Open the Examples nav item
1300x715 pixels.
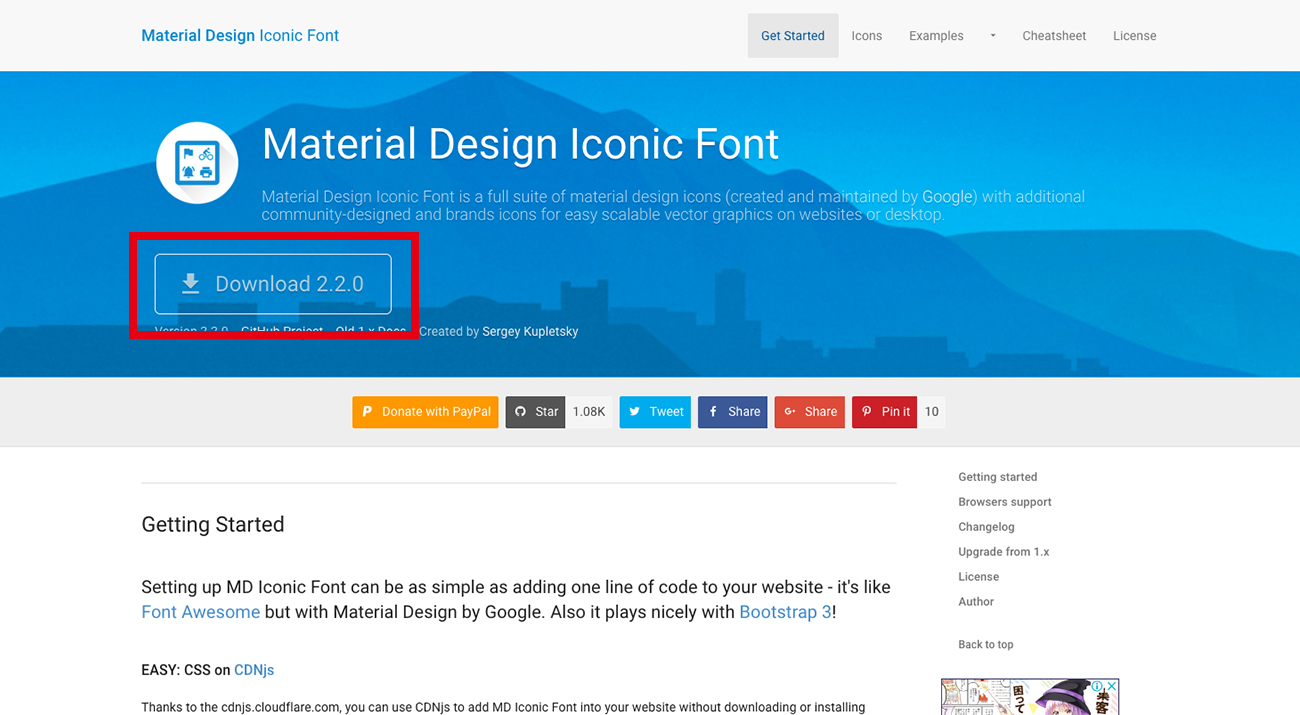click(x=936, y=36)
